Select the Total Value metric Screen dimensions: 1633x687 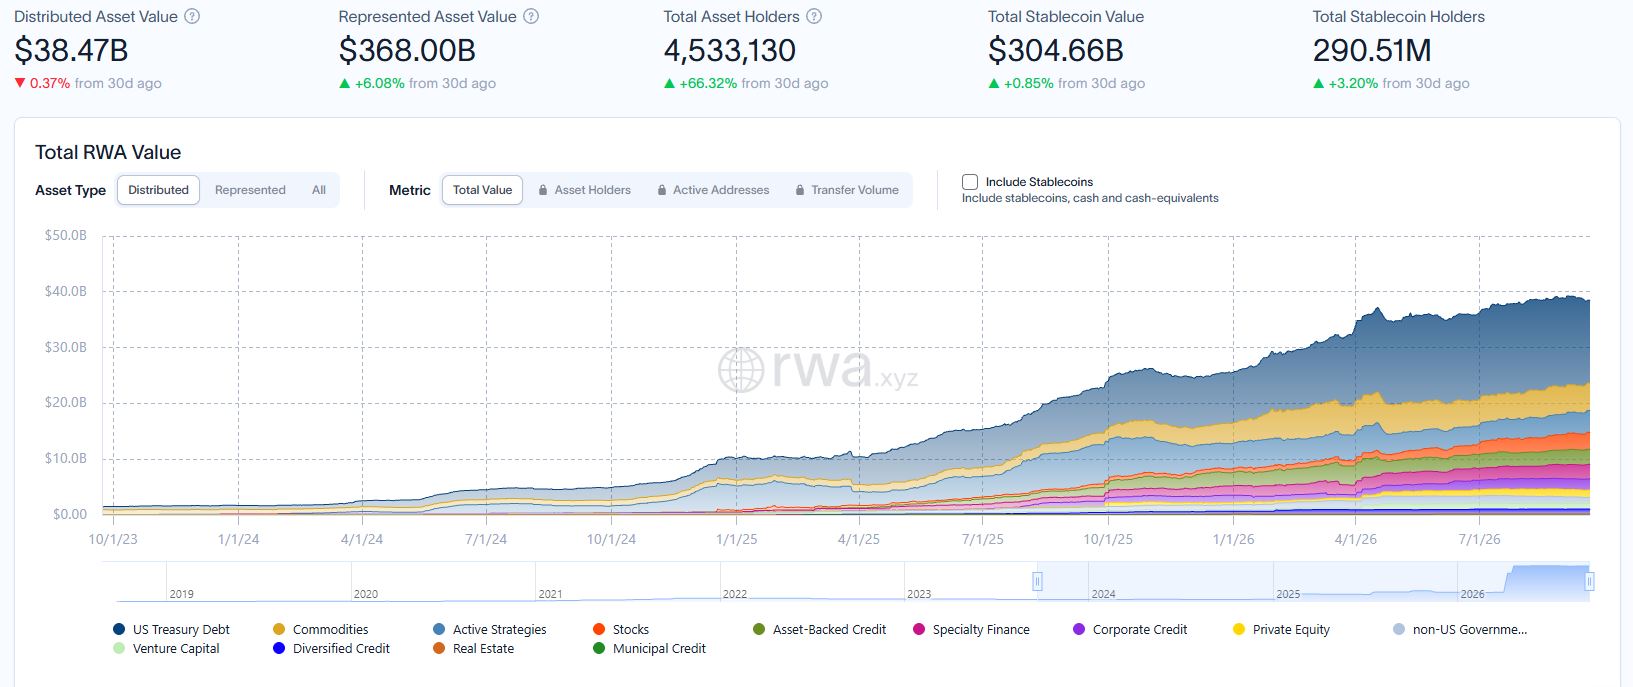pos(482,190)
